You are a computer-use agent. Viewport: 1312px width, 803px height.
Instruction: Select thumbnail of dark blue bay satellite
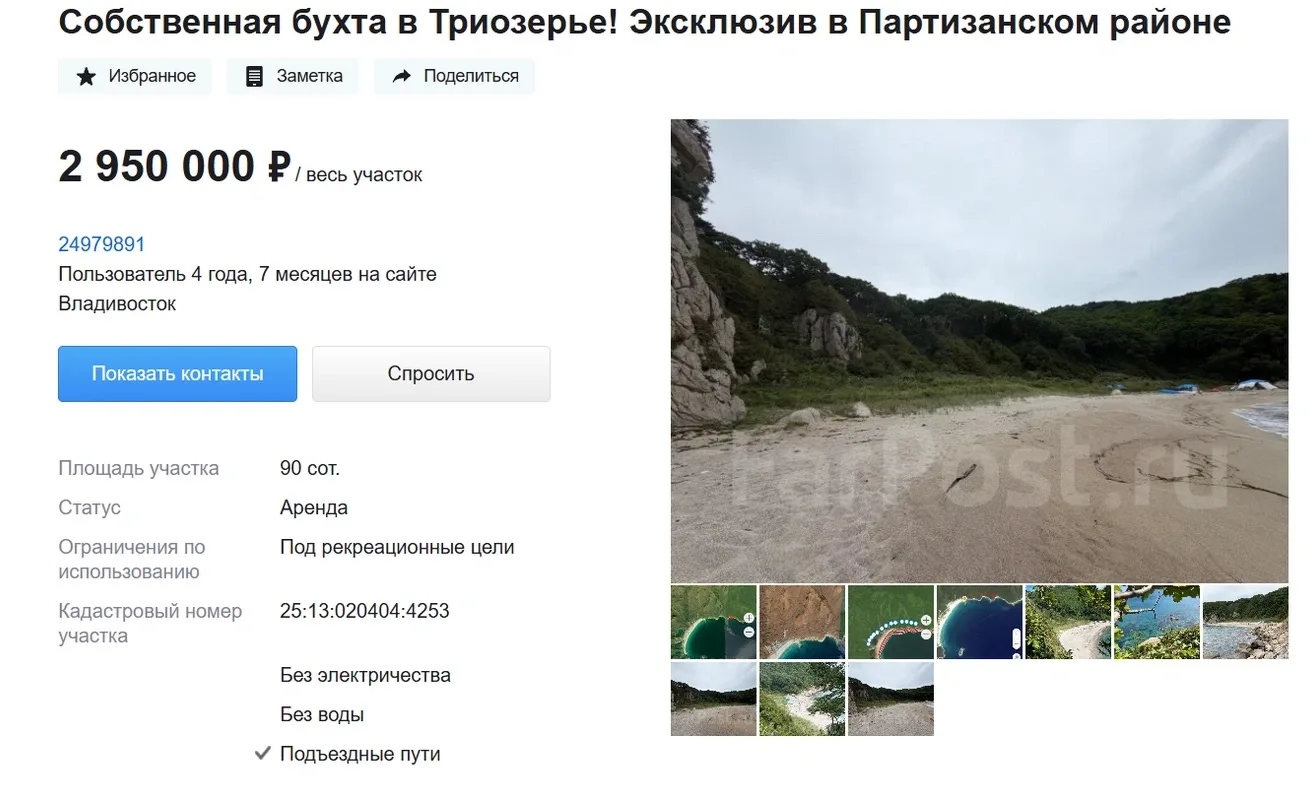(979, 622)
